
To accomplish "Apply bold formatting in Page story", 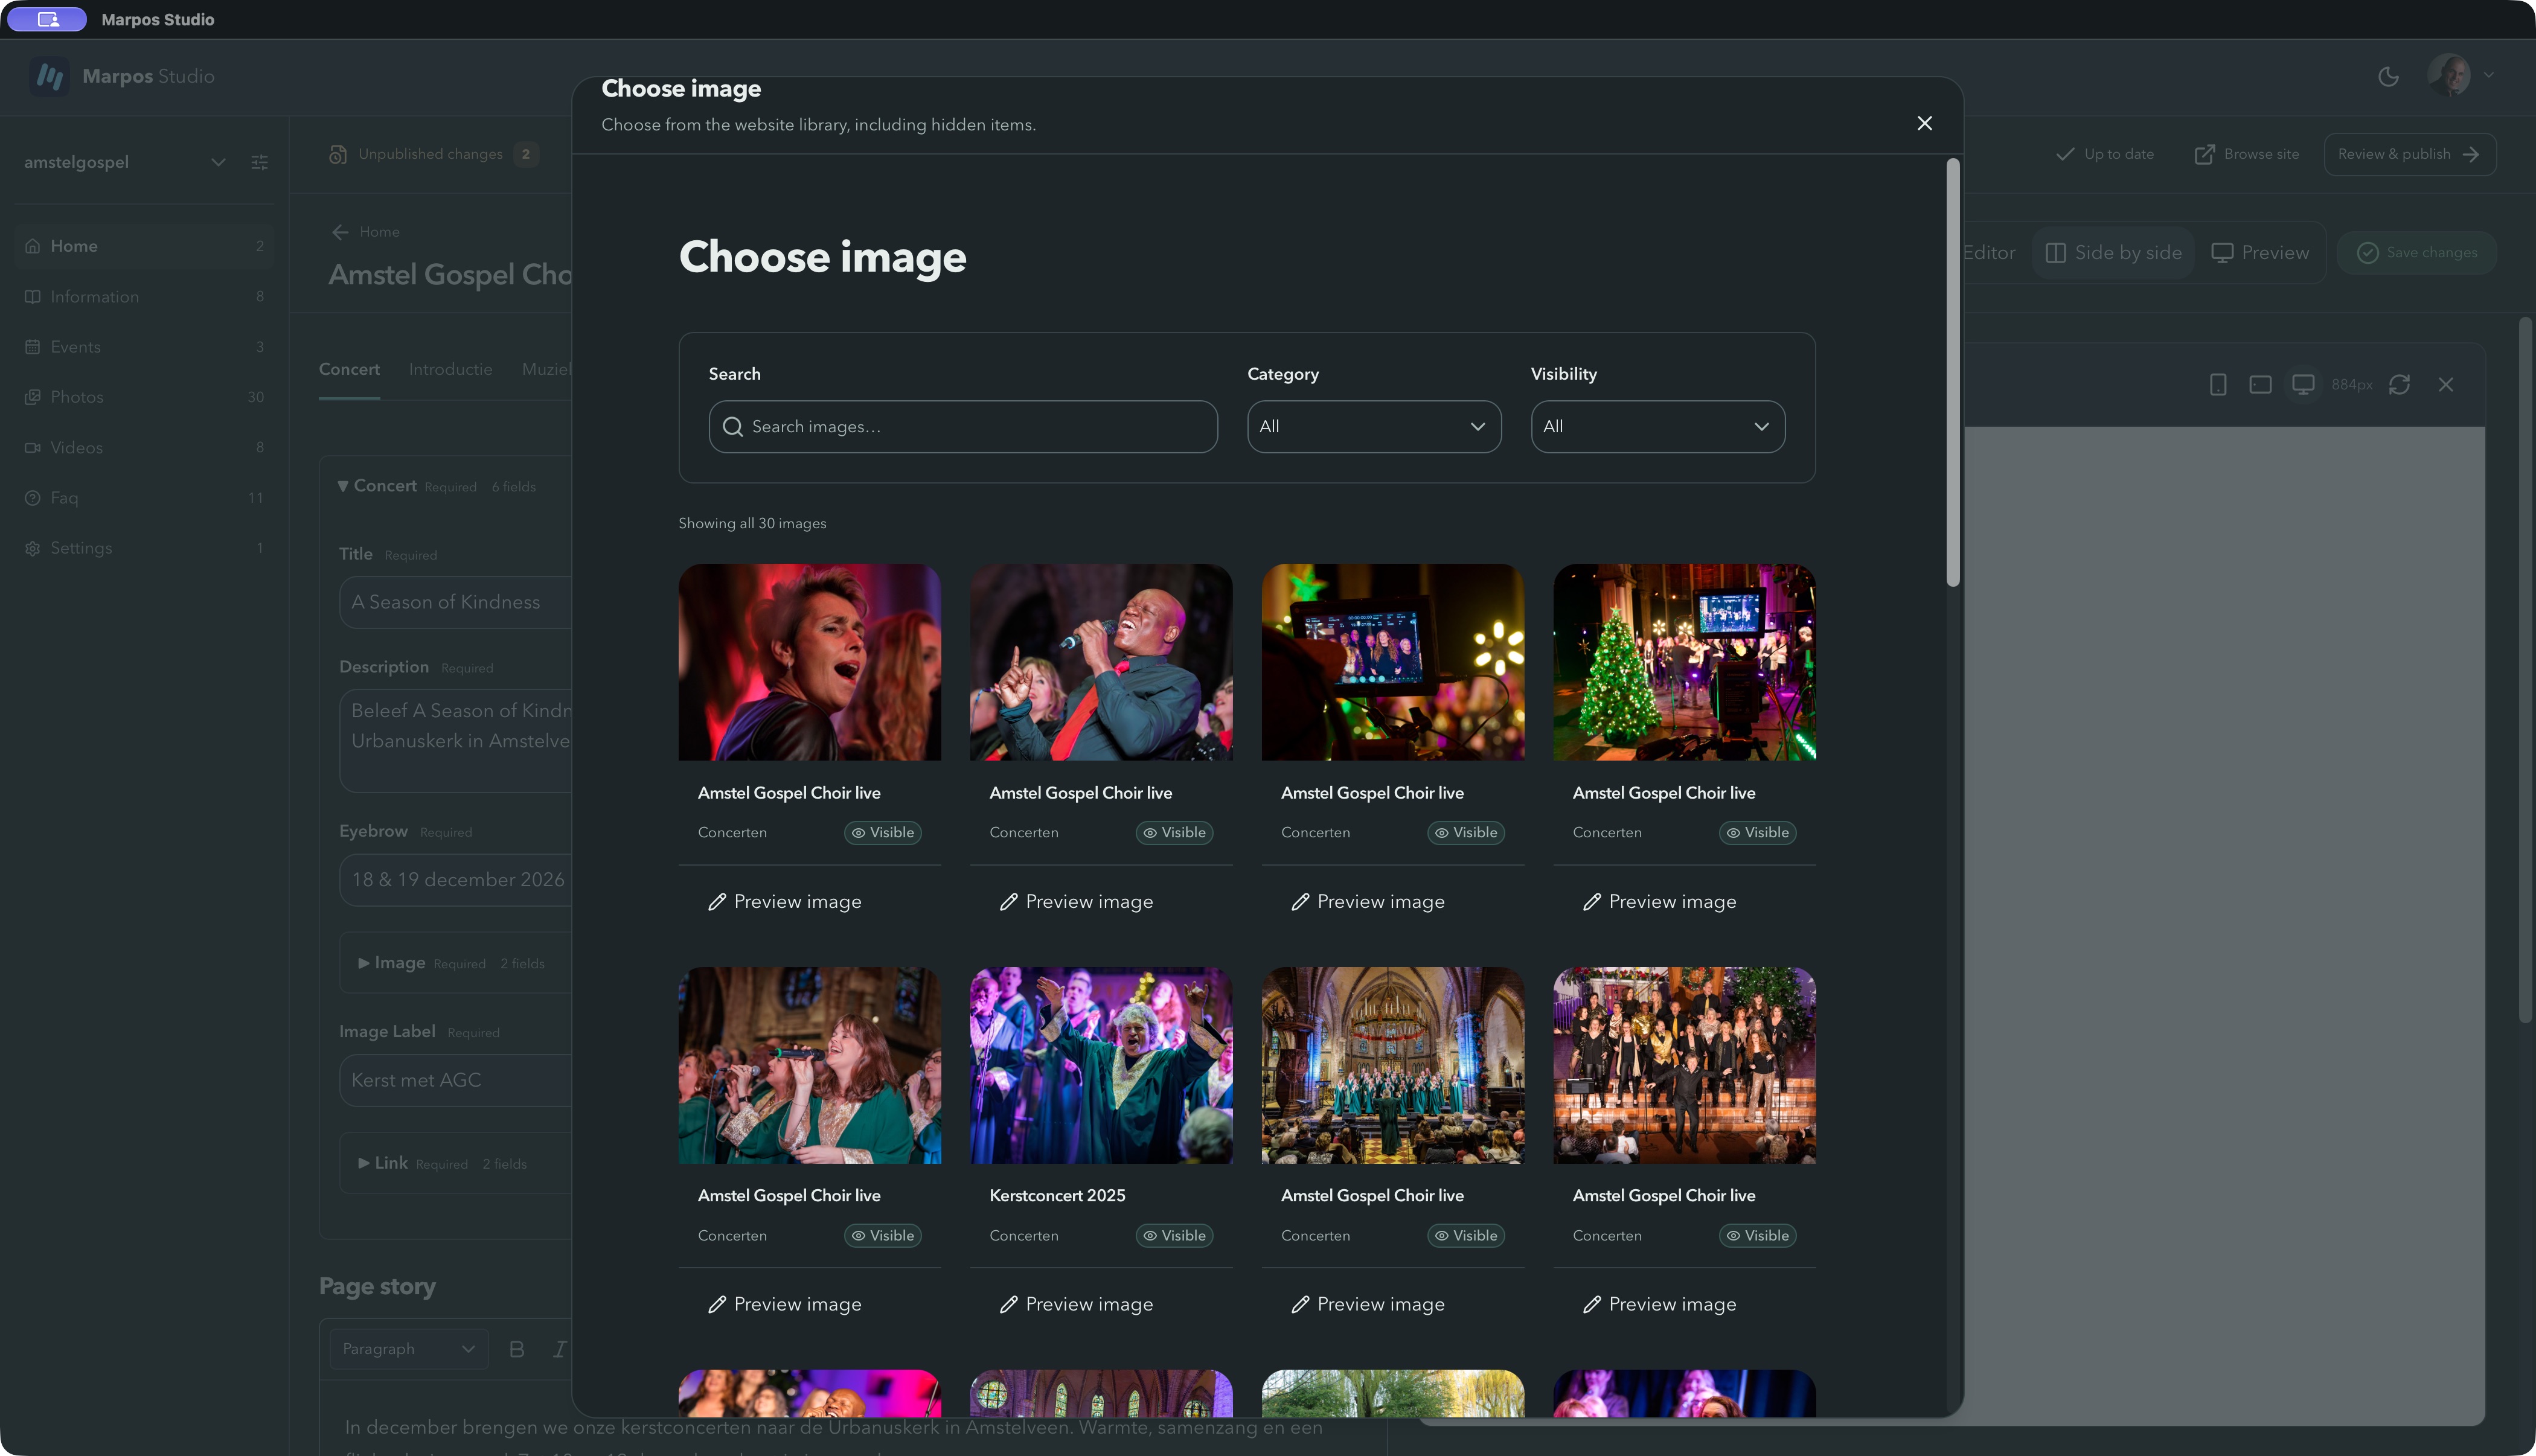I will (517, 1349).
